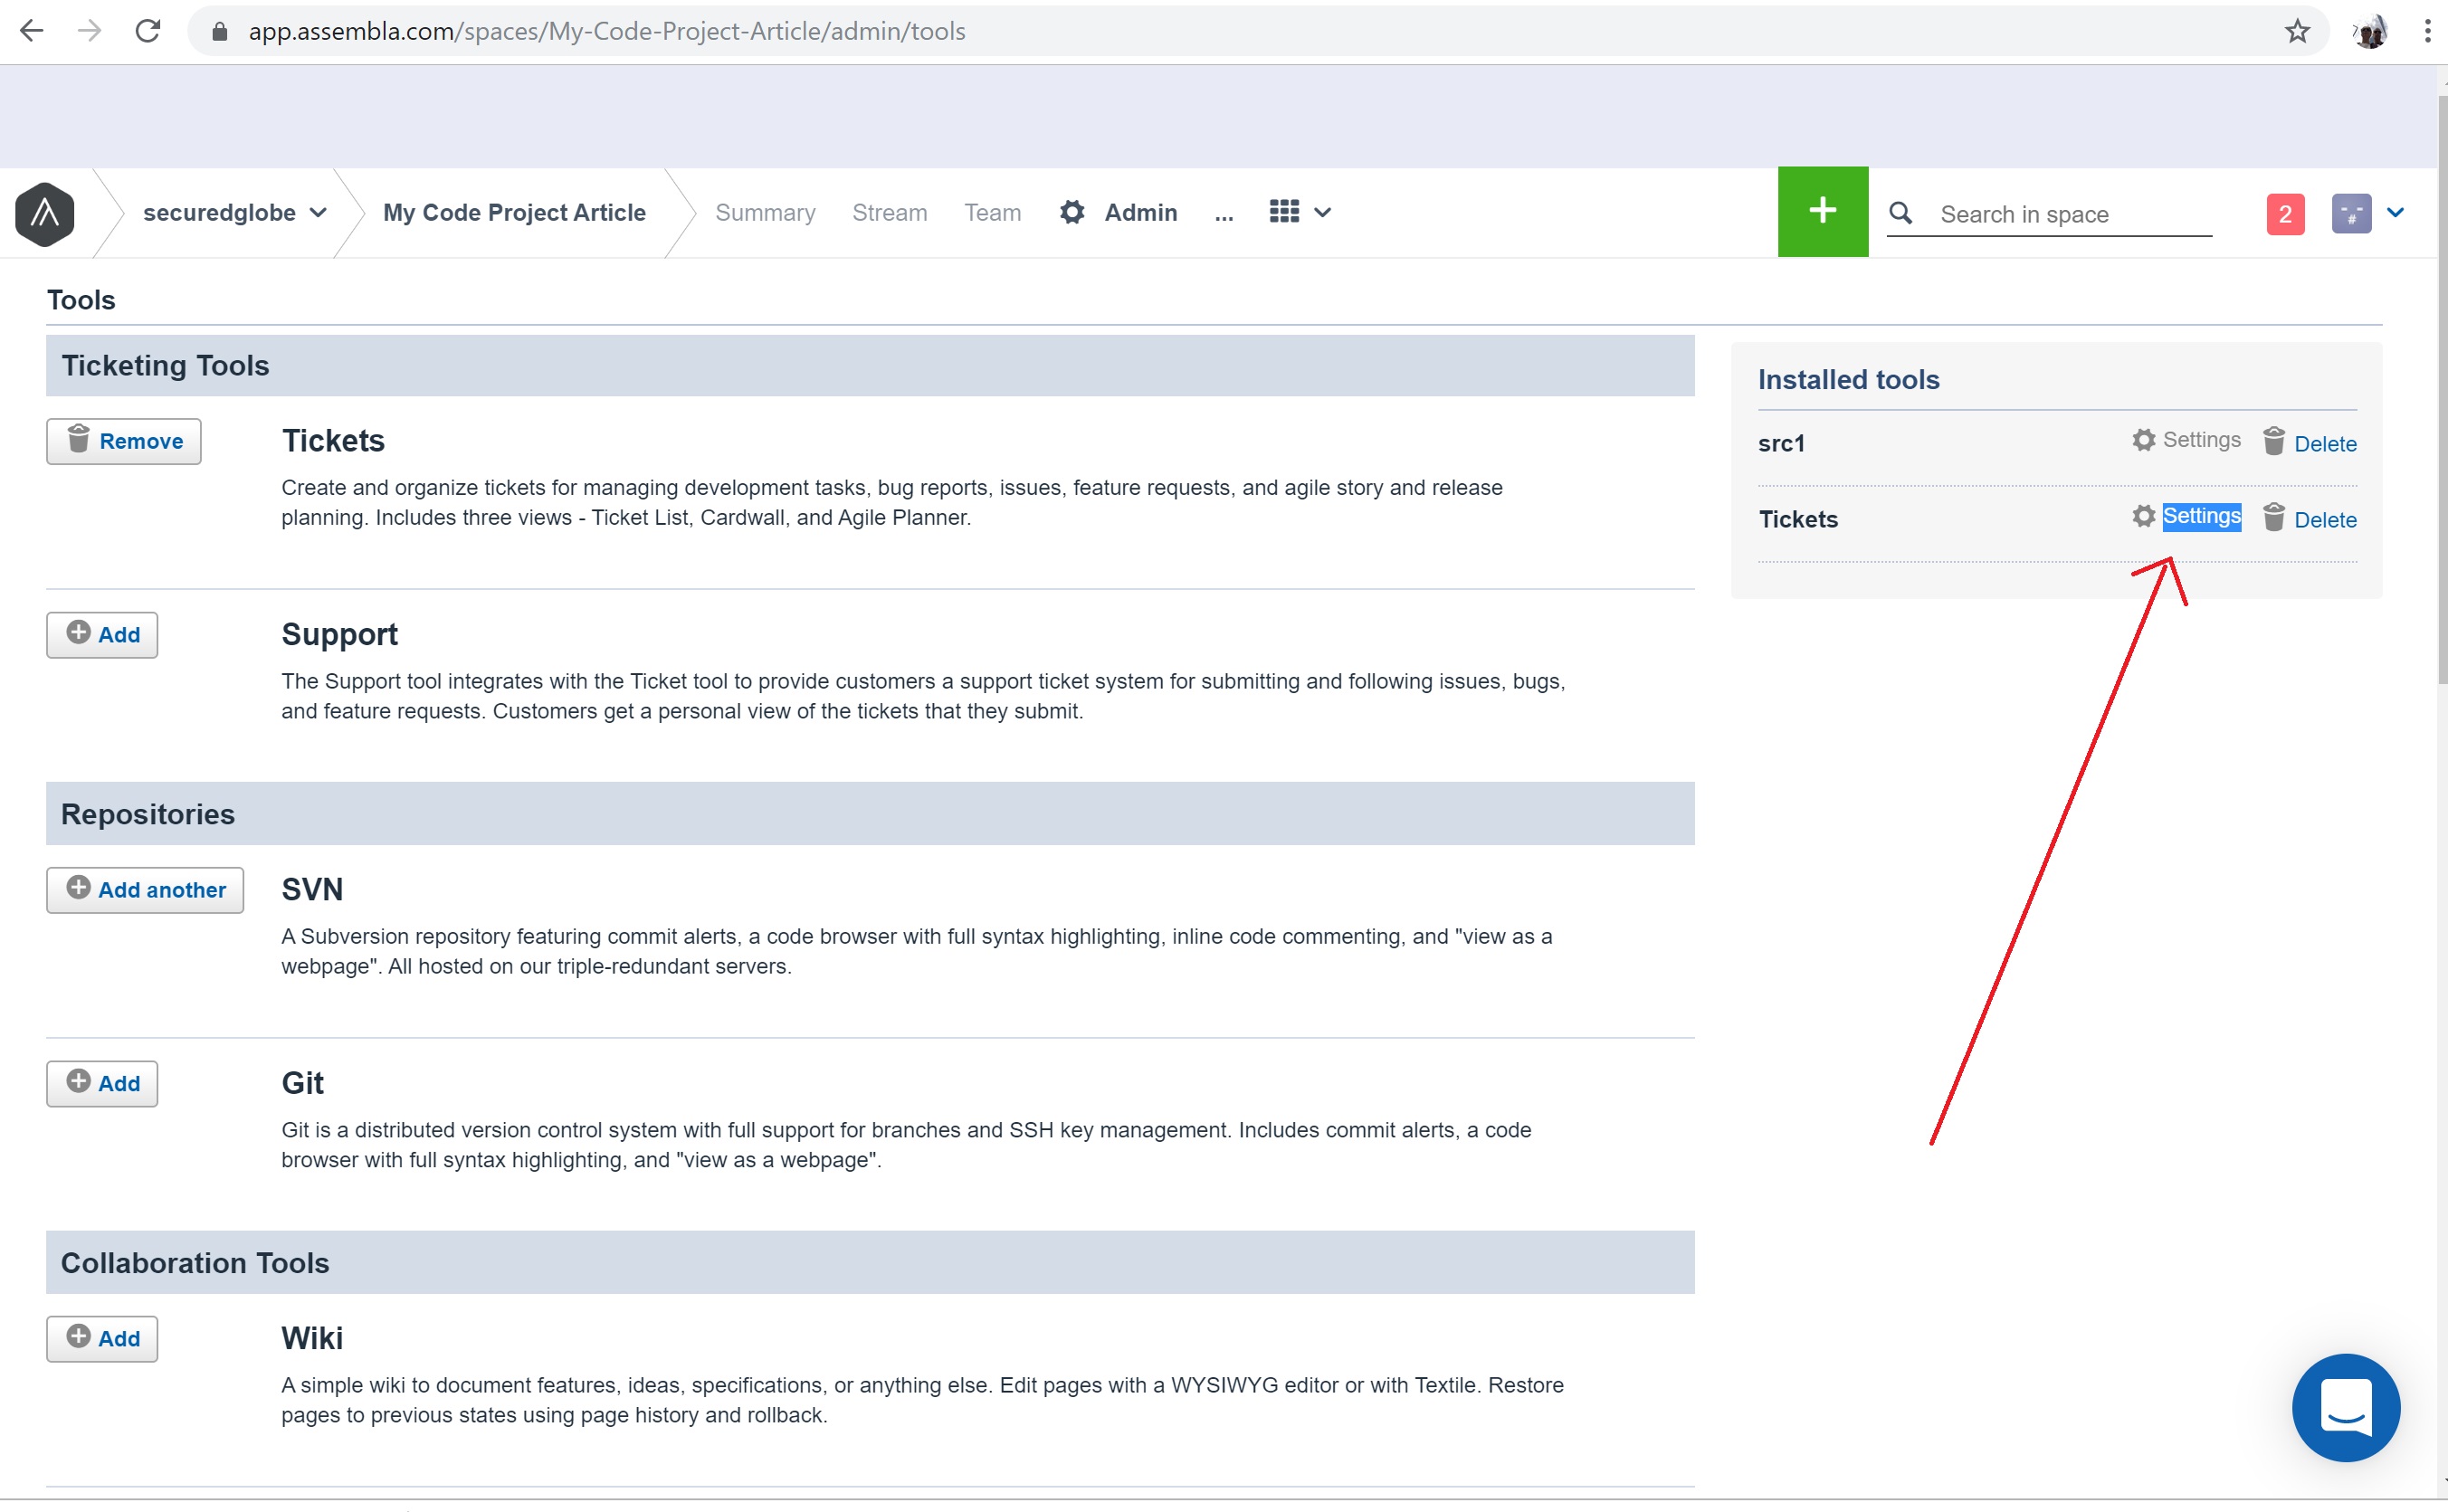The image size is (2448, 1512).
Task: Go back with browser back arrow
Action: coord(31,31)
